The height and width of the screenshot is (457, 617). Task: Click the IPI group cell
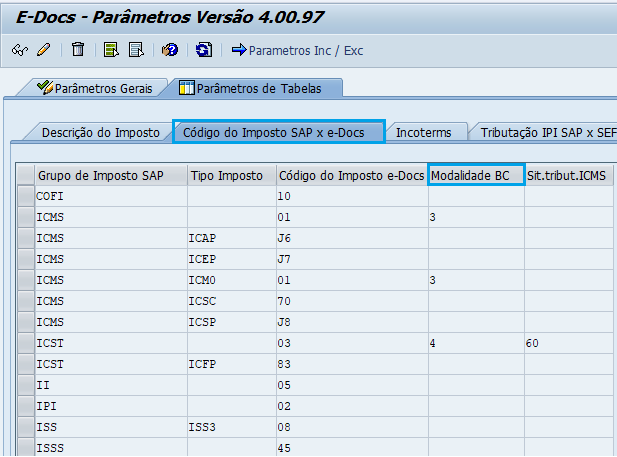click(x=111, y=406)
